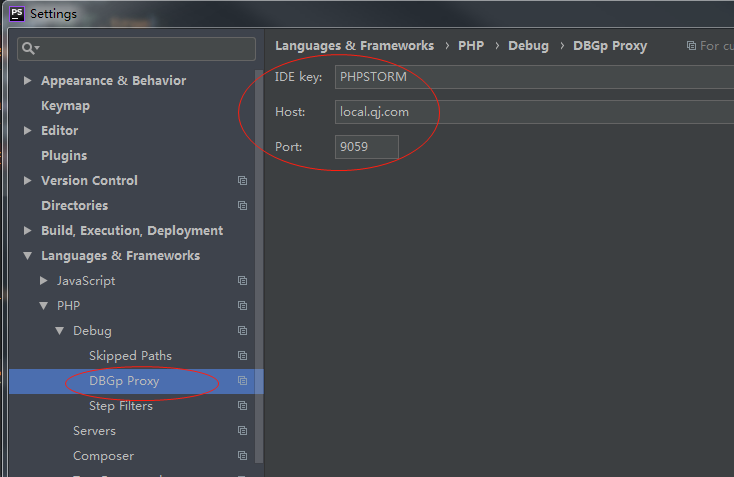This screenshot has width=734, height=477.
Task: Select Skipped Paths under Debug
Action: [130, 356]
